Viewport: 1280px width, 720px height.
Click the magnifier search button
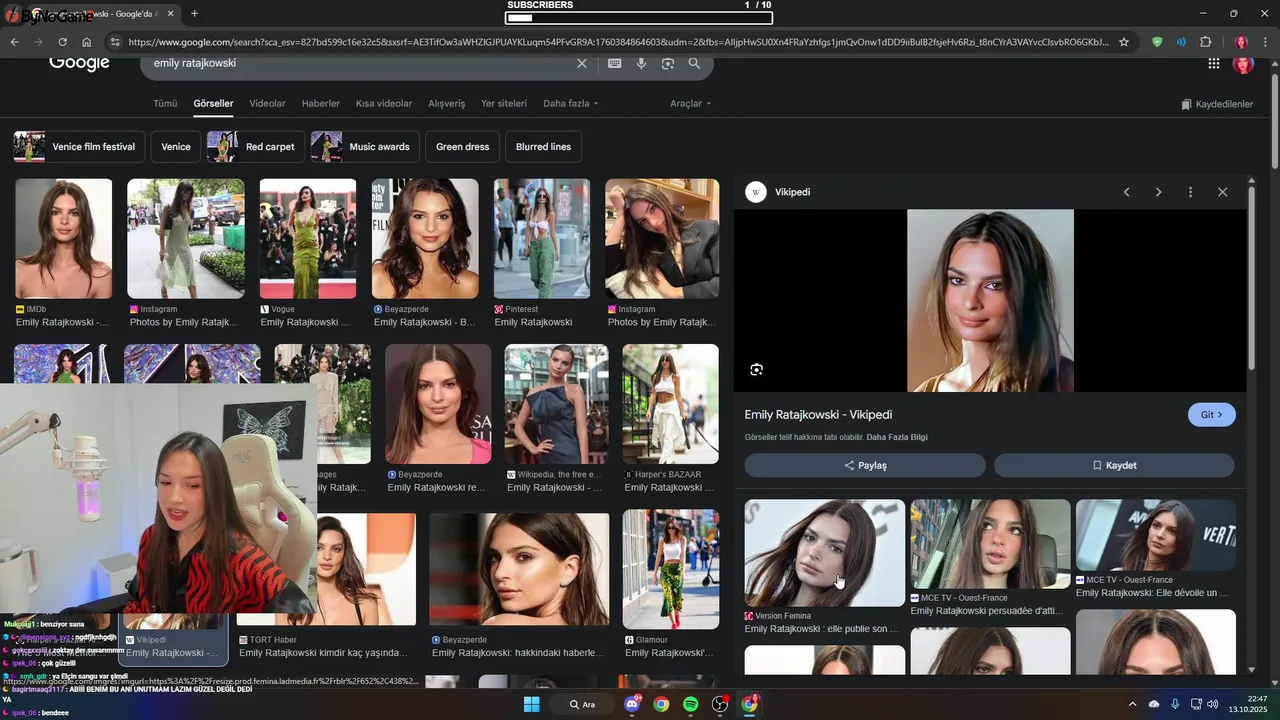coord(694,63)
